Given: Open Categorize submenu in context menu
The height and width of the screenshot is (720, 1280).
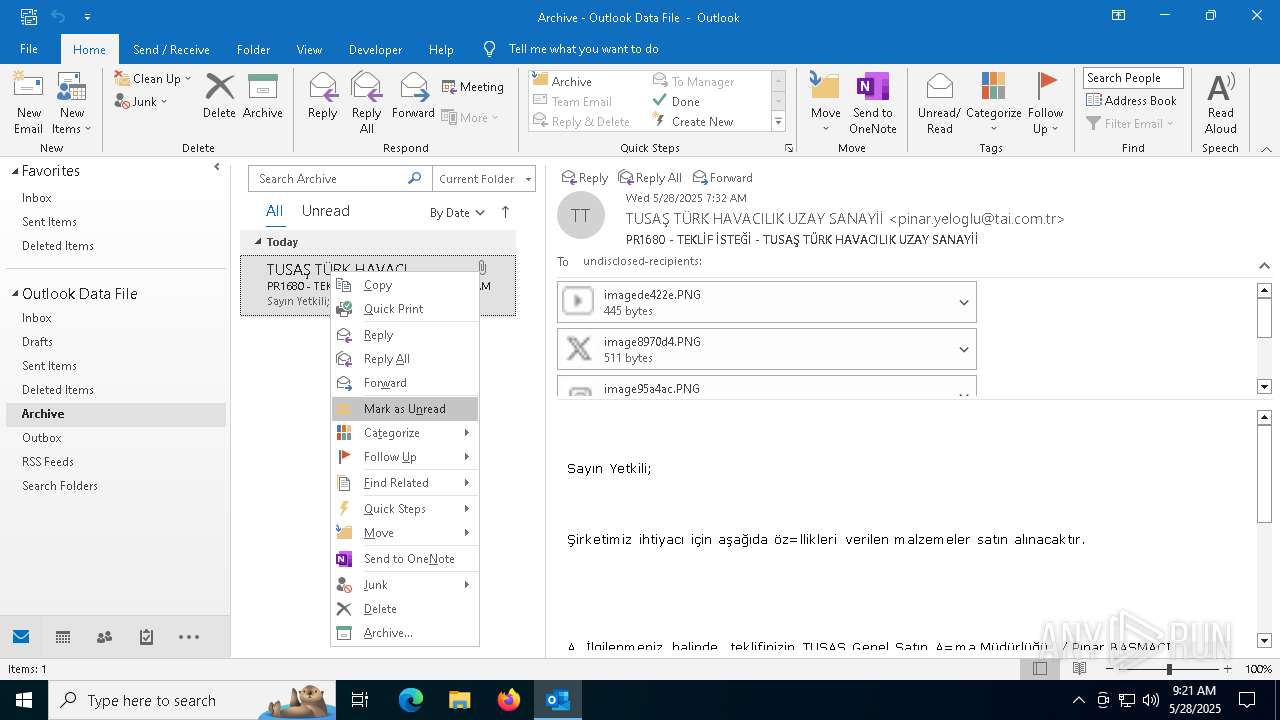Looking at the screenshot, I should click(405, 433).
